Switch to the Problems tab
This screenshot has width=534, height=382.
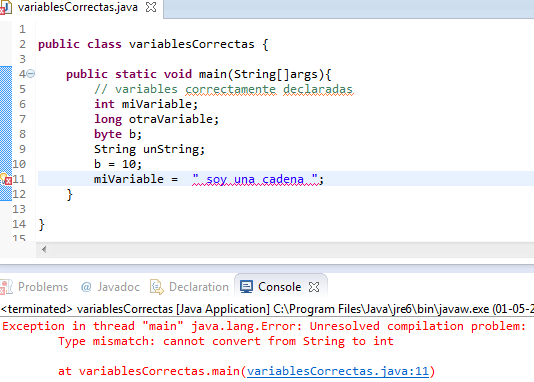(x=43, y=287)
